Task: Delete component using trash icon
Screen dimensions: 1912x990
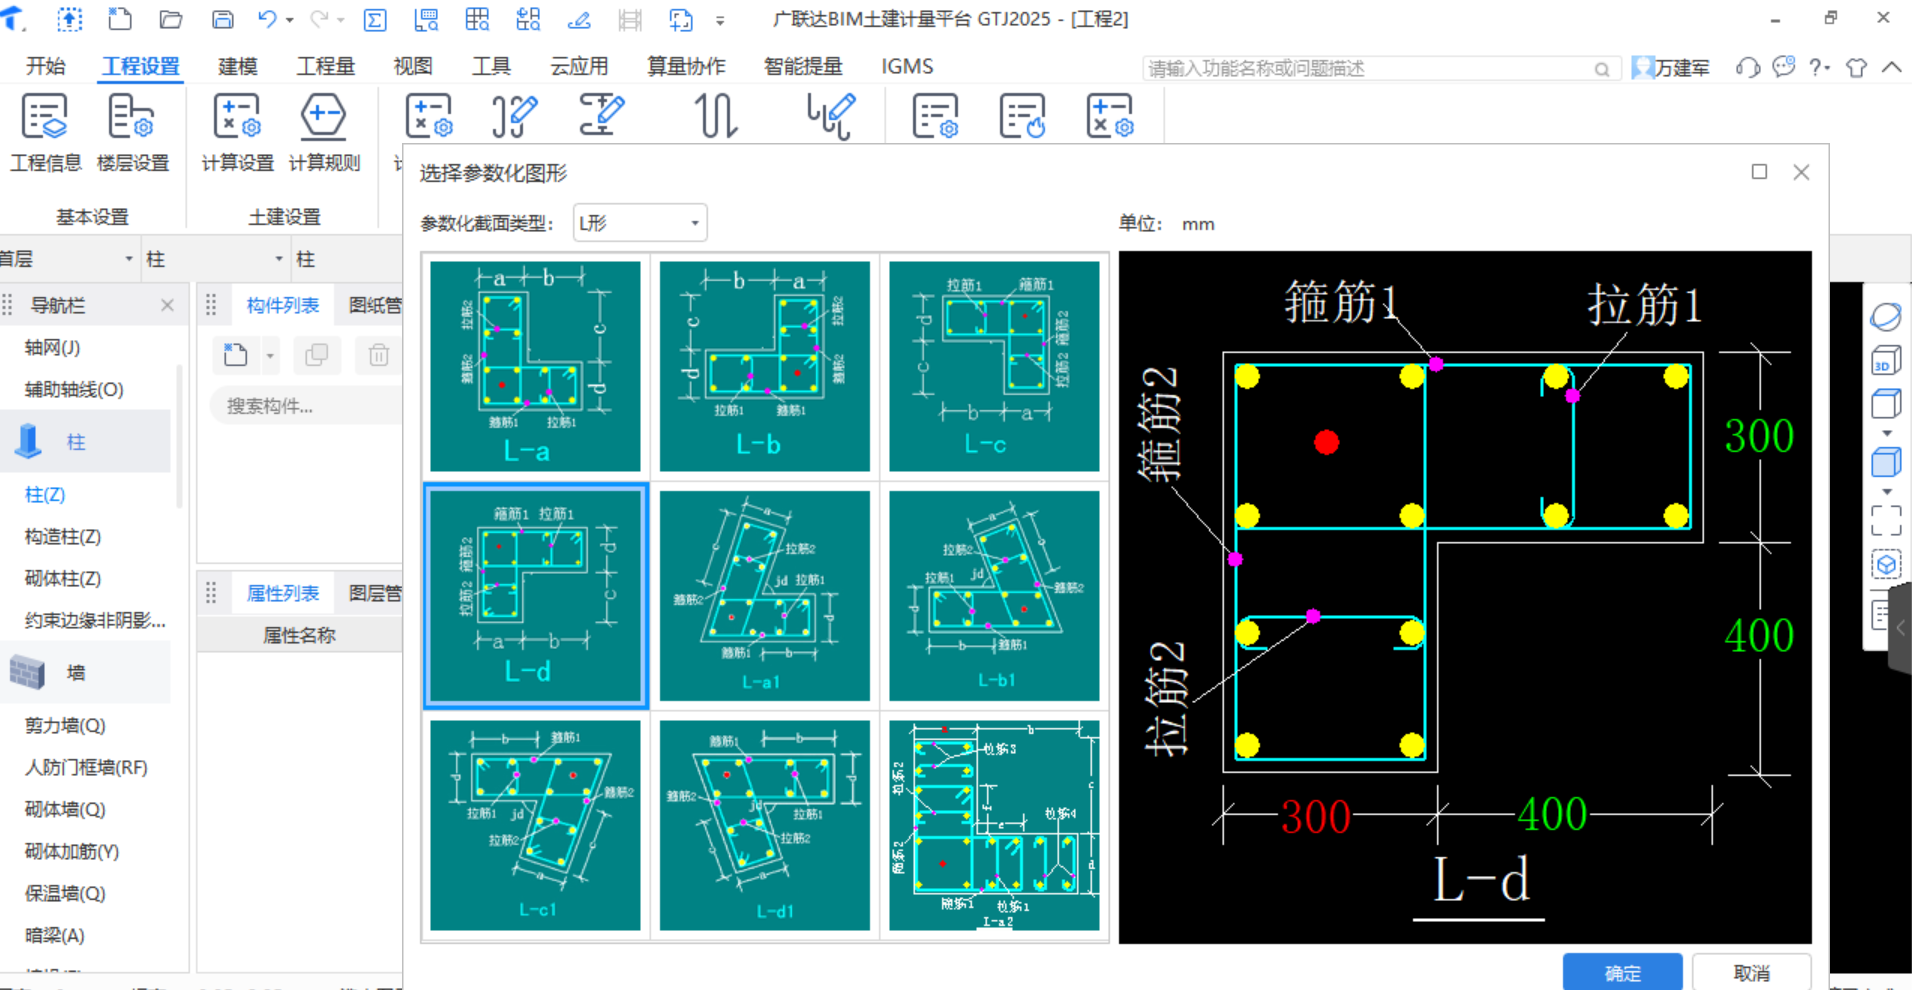Action: click(377, 355)
